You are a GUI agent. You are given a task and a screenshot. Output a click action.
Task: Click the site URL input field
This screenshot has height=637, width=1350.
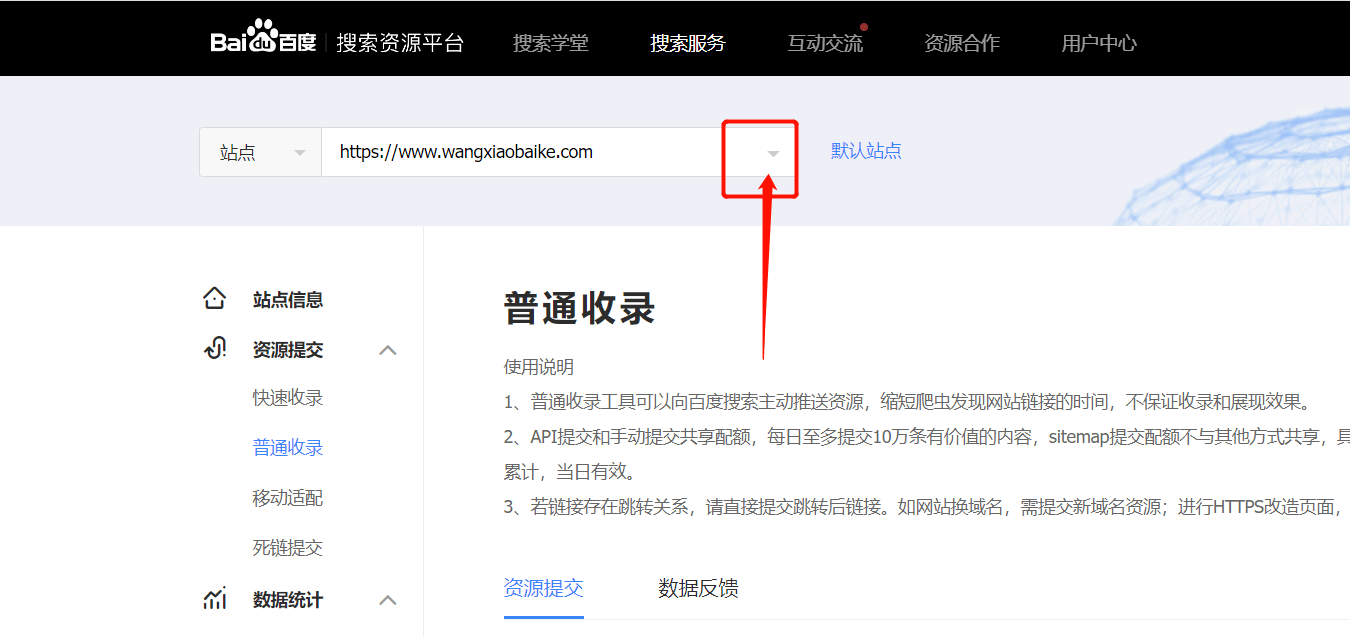(x=520, y=153)
